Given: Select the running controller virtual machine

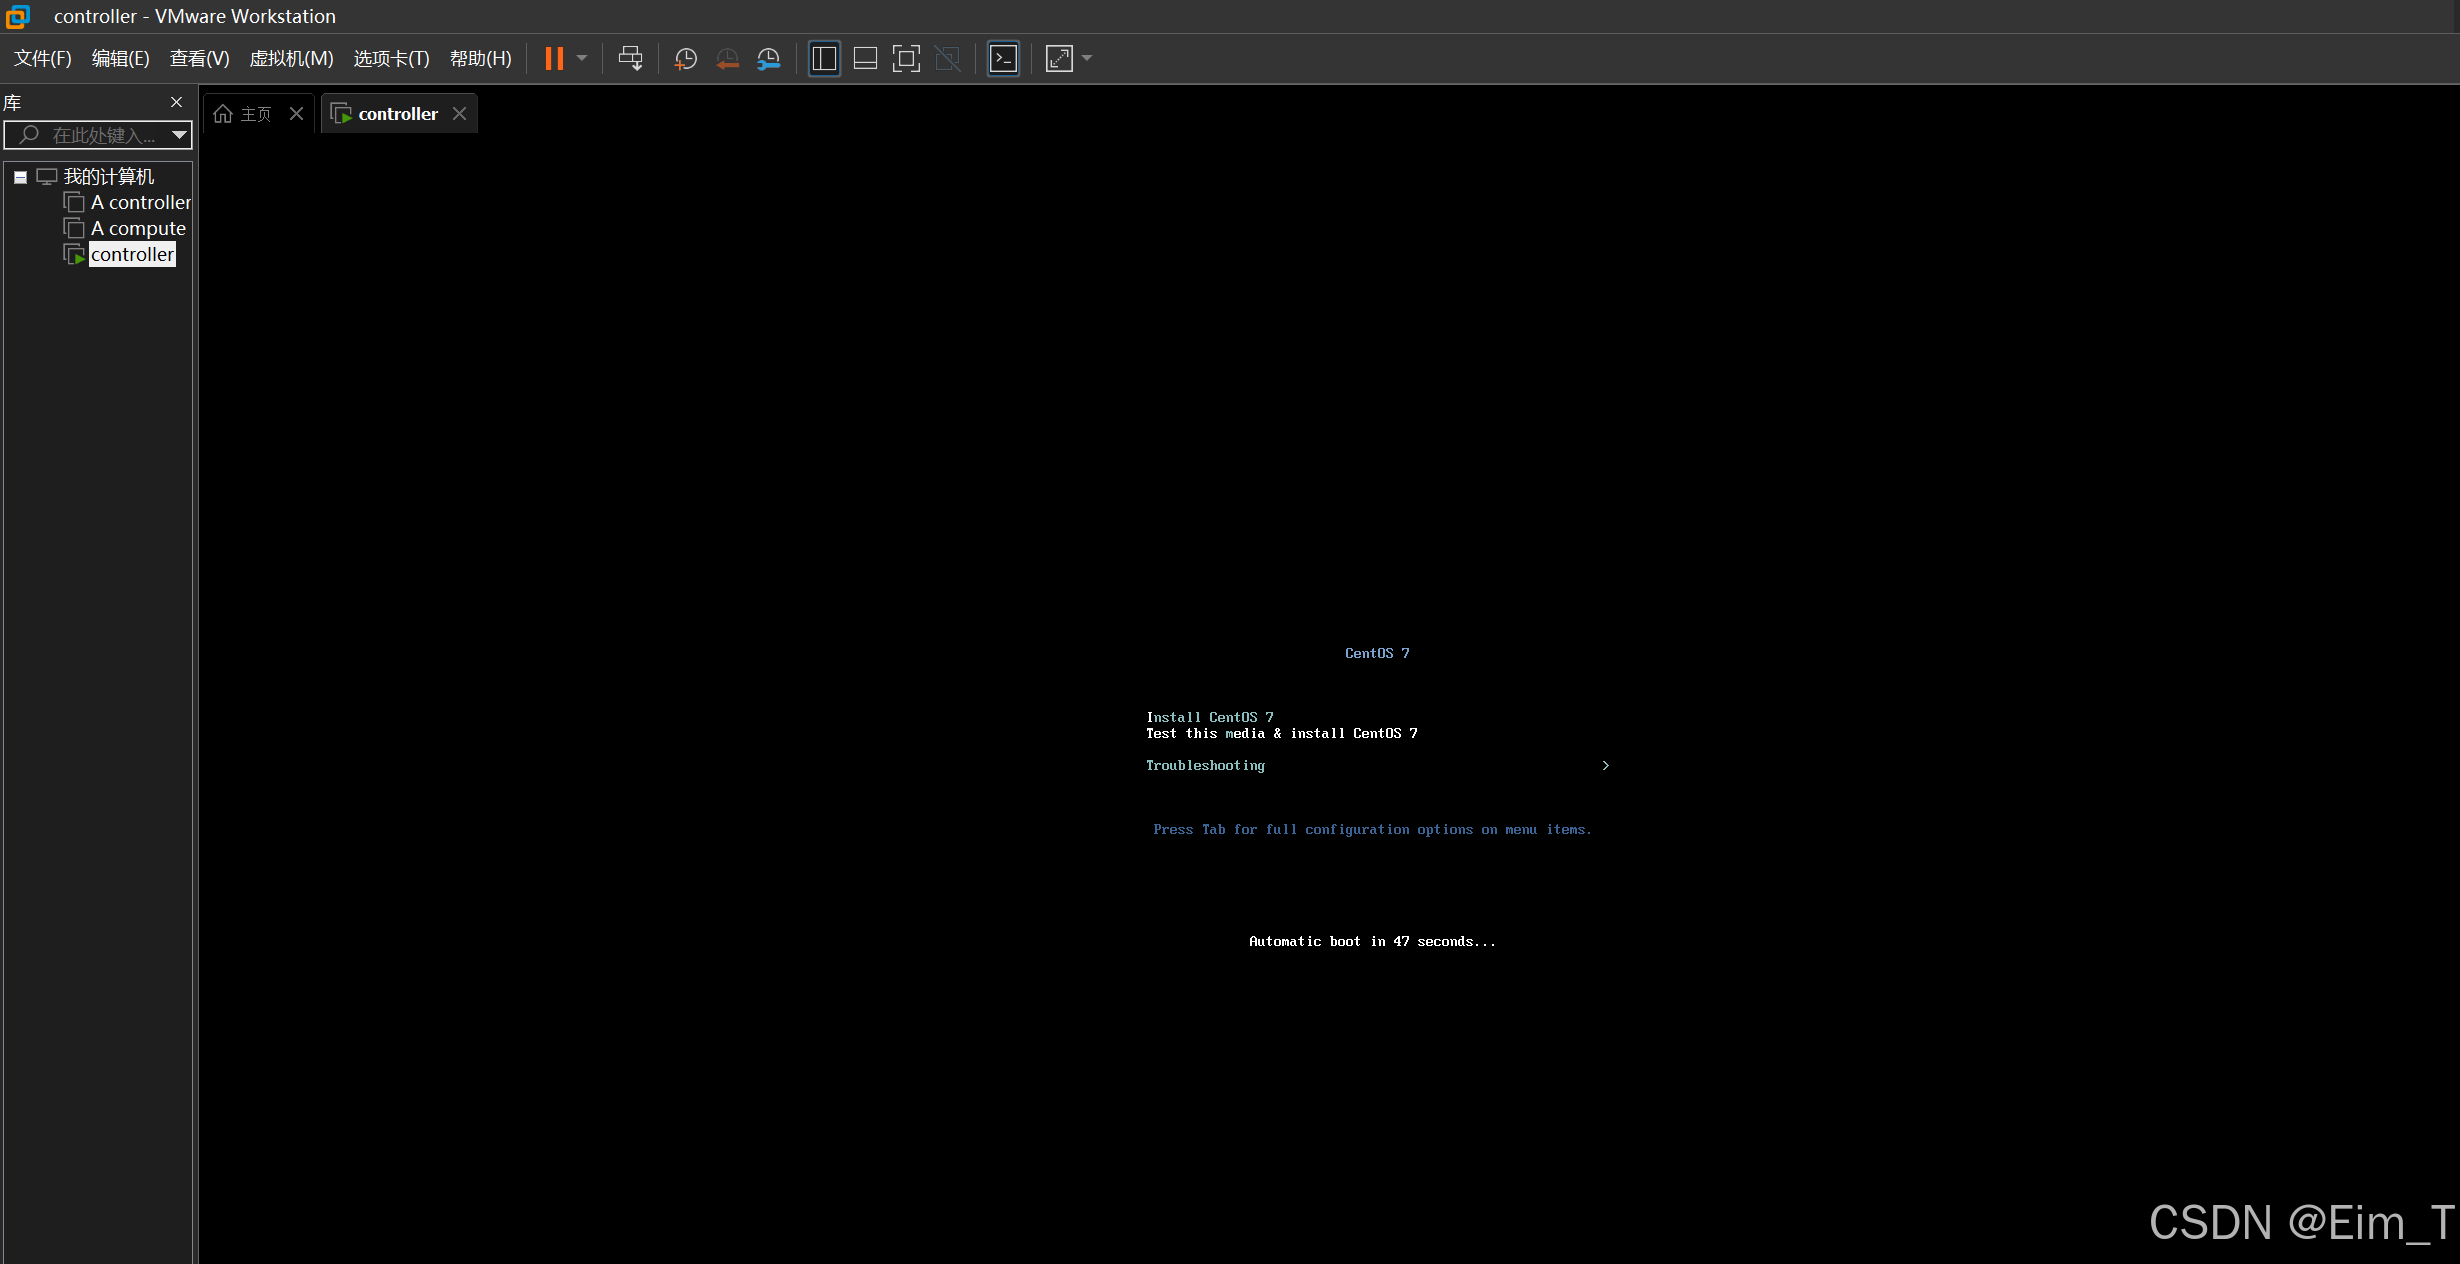Looking at the screenshot, I should click(133, 255).
